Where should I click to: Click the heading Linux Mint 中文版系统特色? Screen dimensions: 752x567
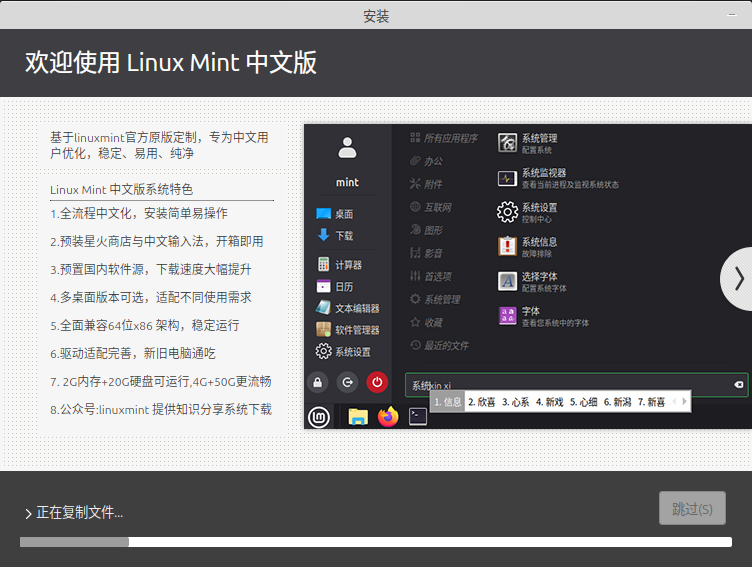coord(121,189)
